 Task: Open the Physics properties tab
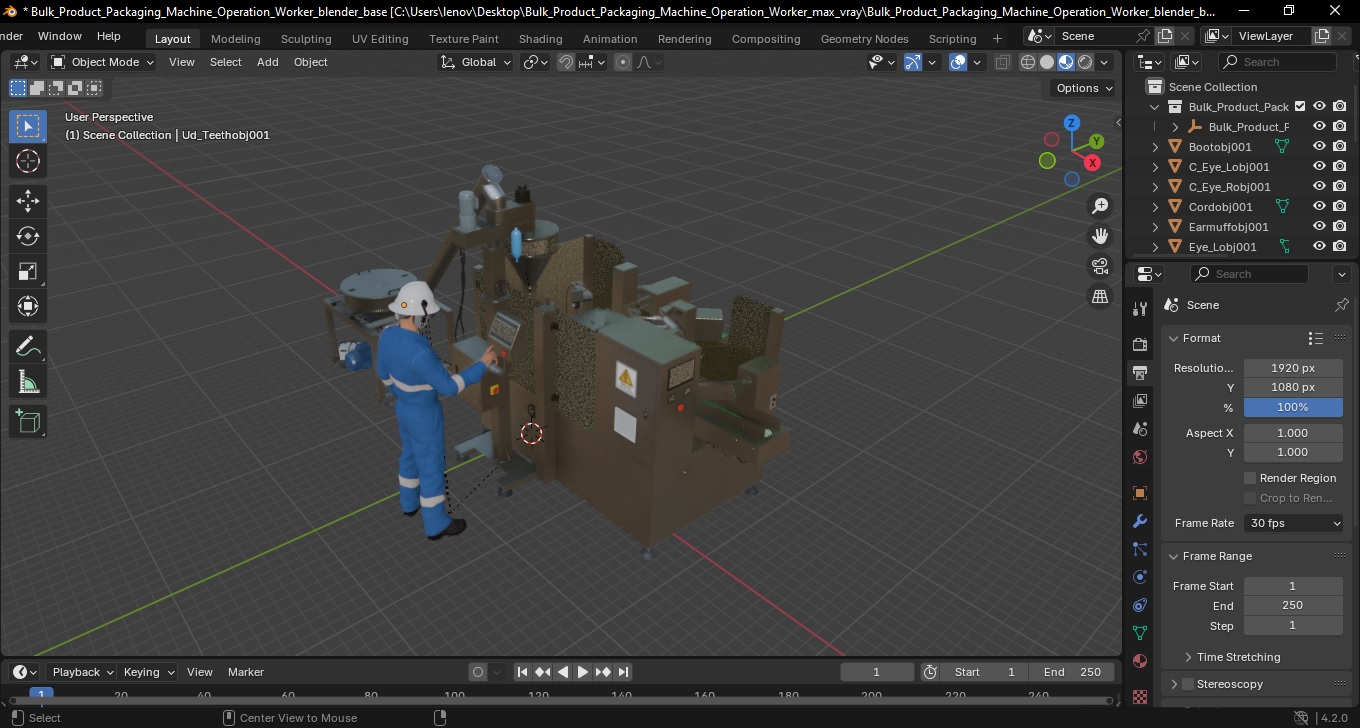(1140, 577)
